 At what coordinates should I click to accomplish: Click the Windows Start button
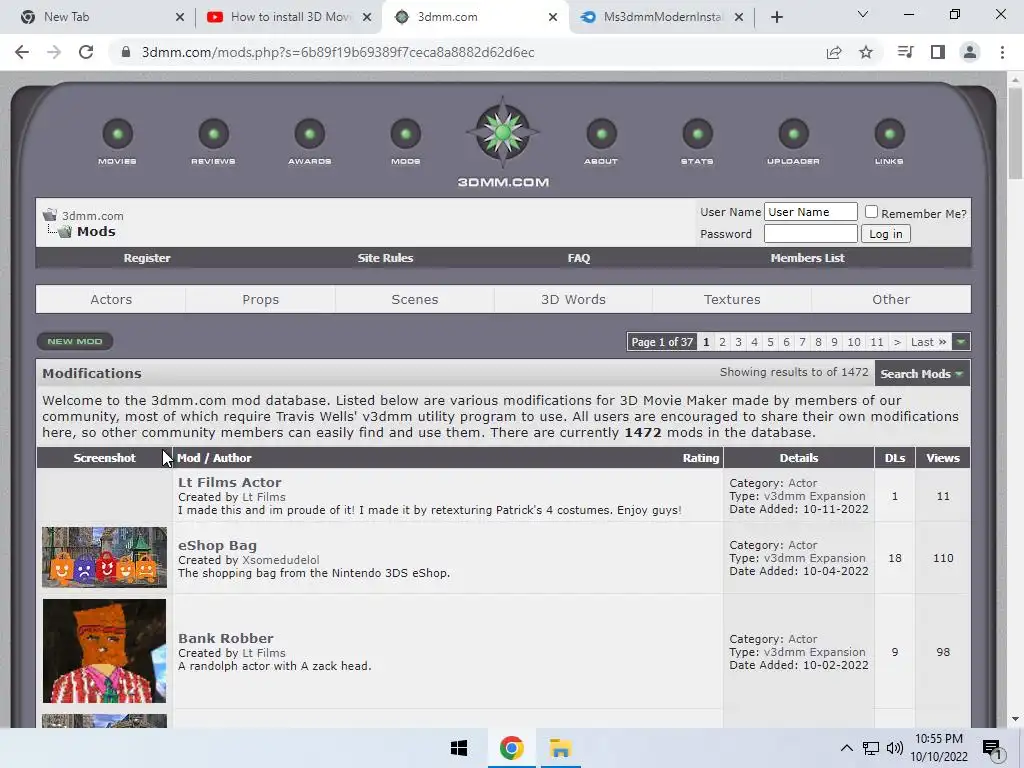coord(459,748)
